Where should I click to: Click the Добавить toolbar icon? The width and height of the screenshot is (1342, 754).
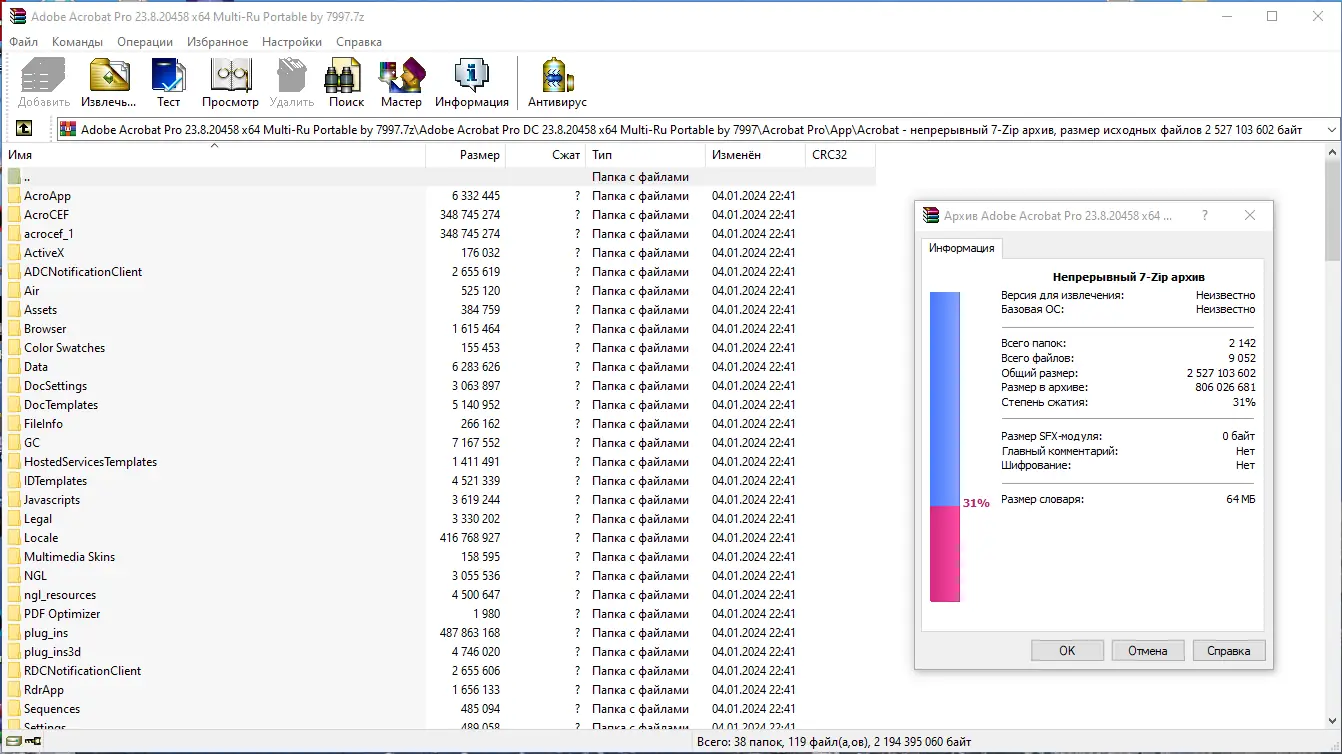click(44, 83)
